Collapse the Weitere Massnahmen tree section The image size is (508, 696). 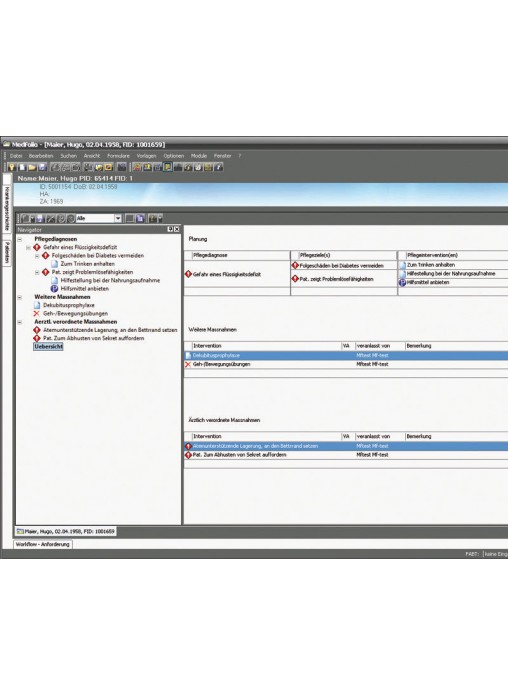(x=20, y=297)
